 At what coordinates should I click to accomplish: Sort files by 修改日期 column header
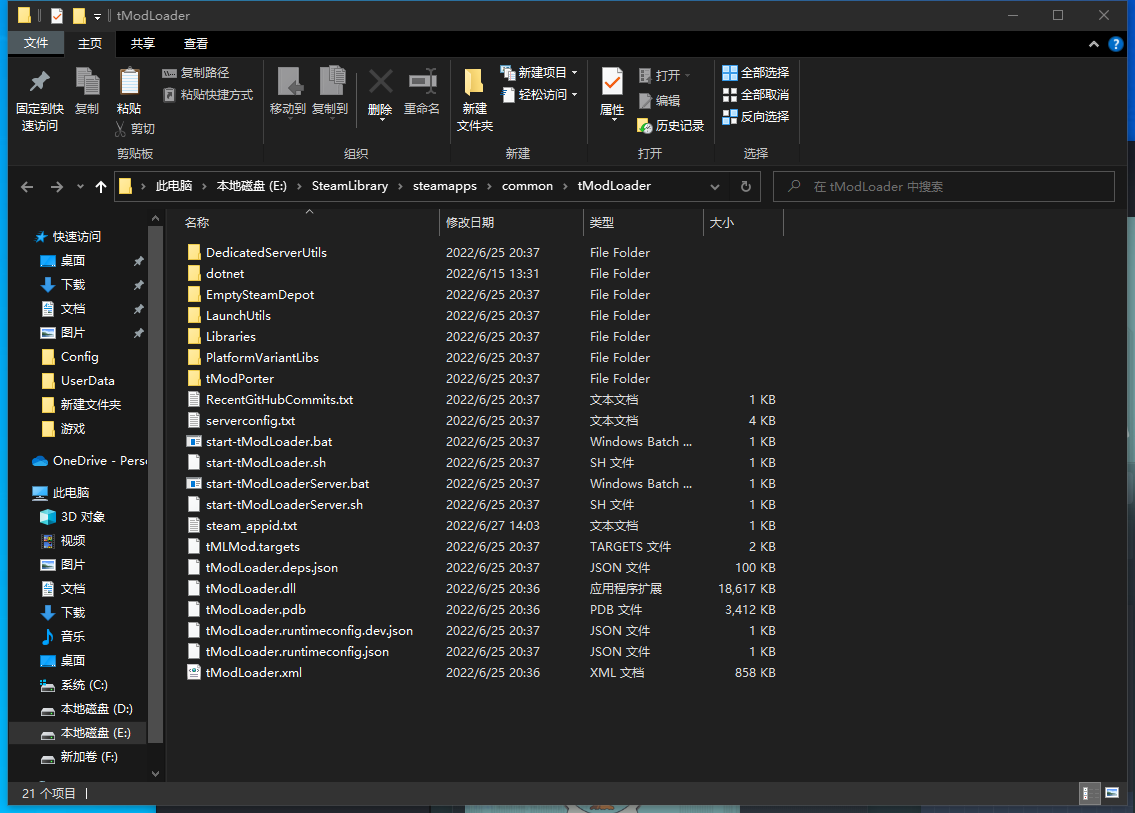(x=470, y=223)
